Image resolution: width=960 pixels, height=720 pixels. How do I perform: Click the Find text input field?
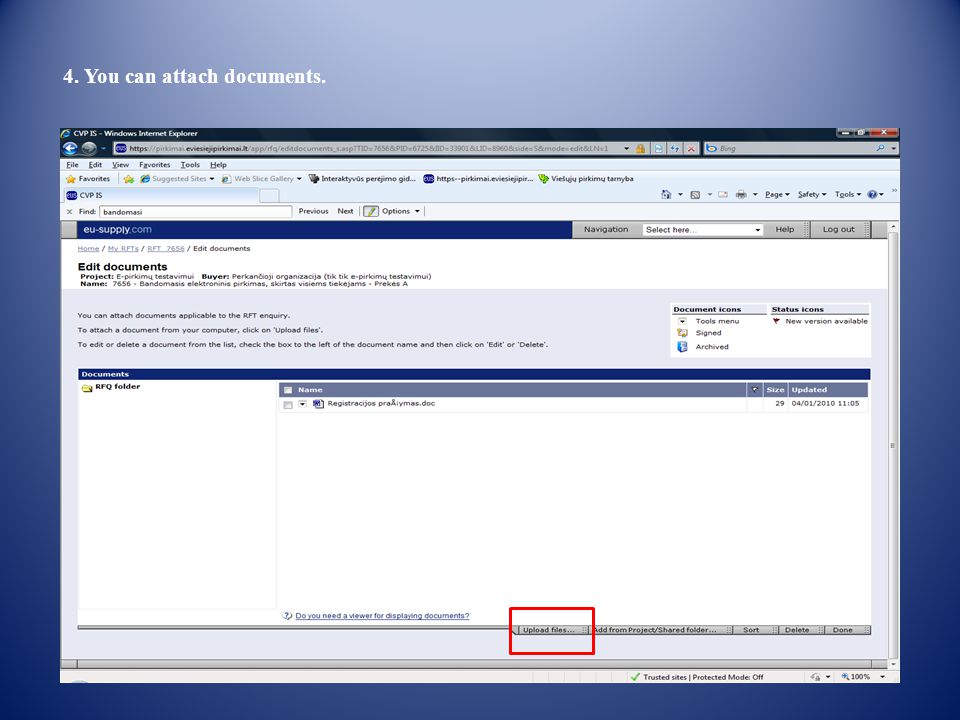(195, 212)
